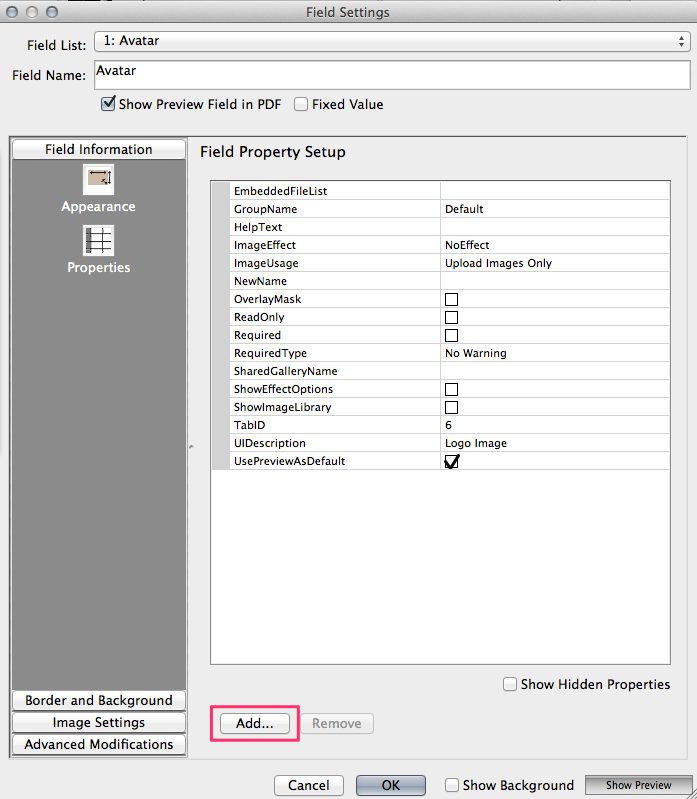Toggle Show Preview Field in PDF

(x=109, y=104)
